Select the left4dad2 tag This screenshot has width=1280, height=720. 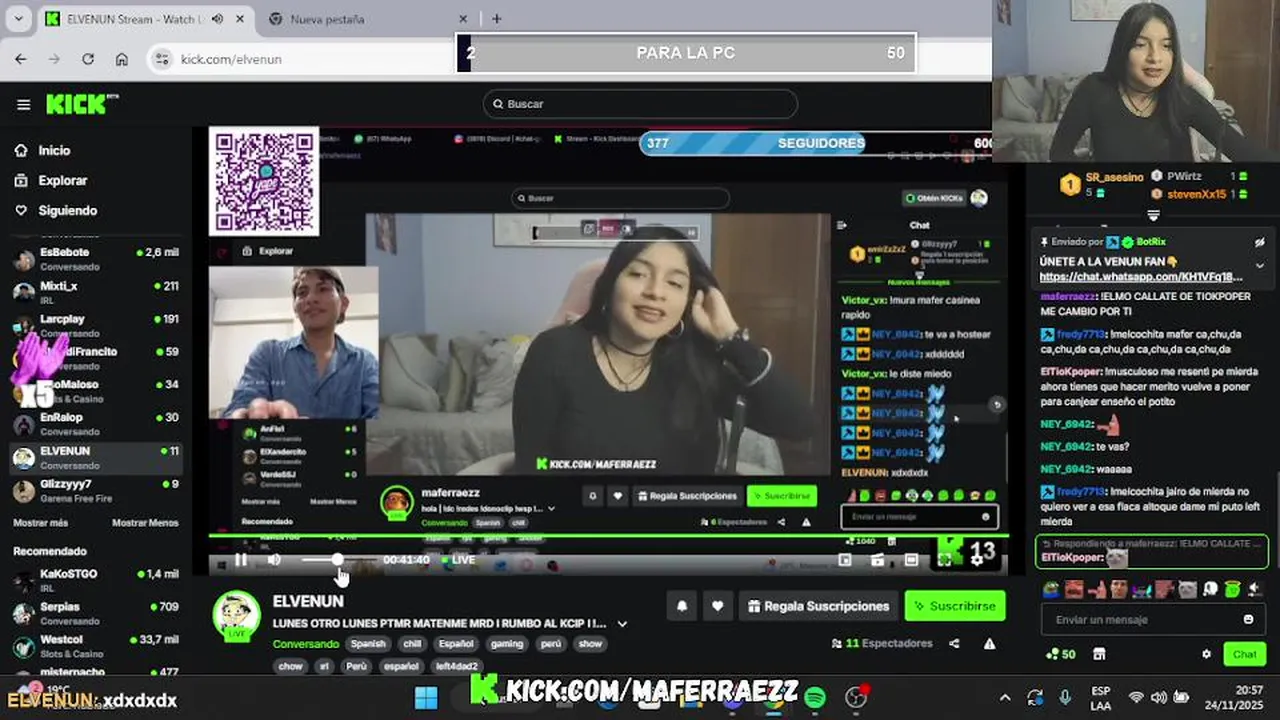457,666
